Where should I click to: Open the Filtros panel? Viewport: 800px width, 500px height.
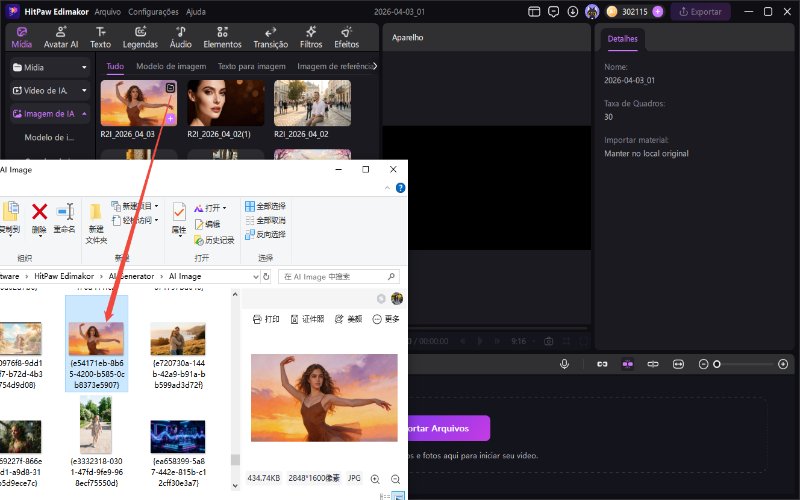pos(311,38)
